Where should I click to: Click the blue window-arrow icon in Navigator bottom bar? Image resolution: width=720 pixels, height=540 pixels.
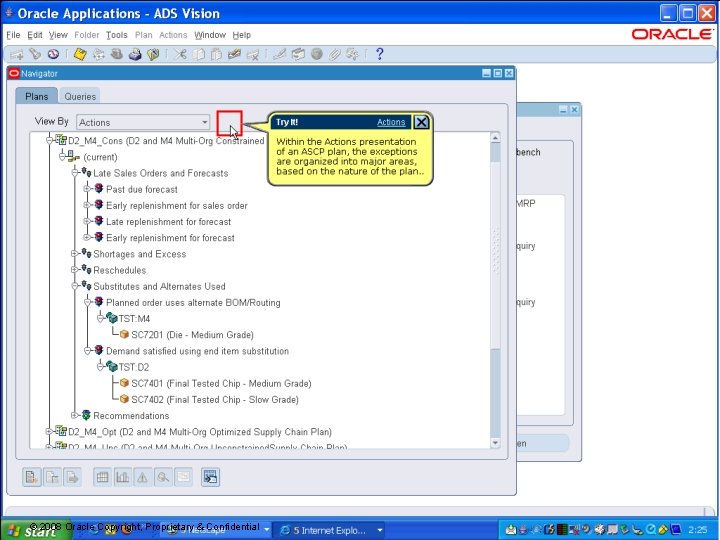210,478
